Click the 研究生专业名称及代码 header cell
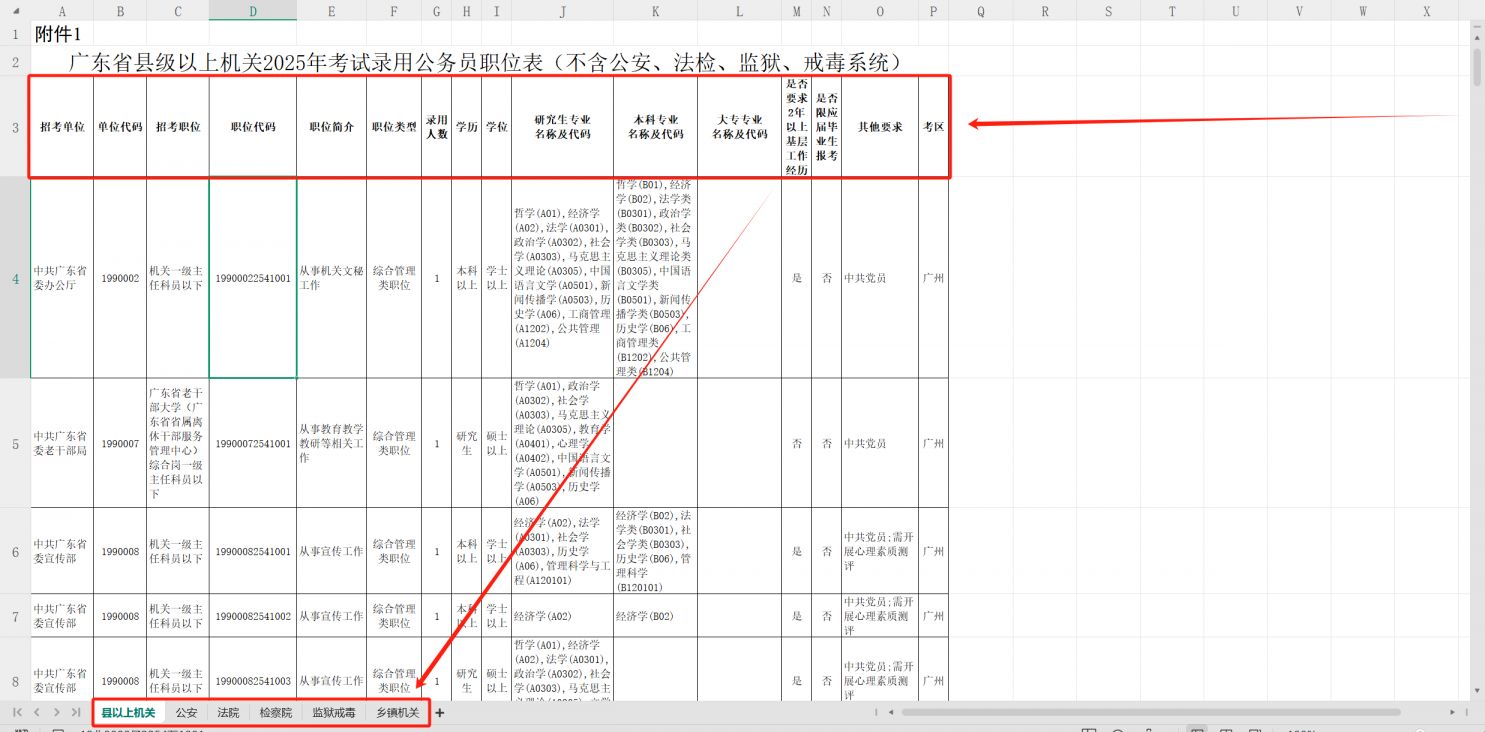Screen dimensions: 1485x732 point(562,128)
